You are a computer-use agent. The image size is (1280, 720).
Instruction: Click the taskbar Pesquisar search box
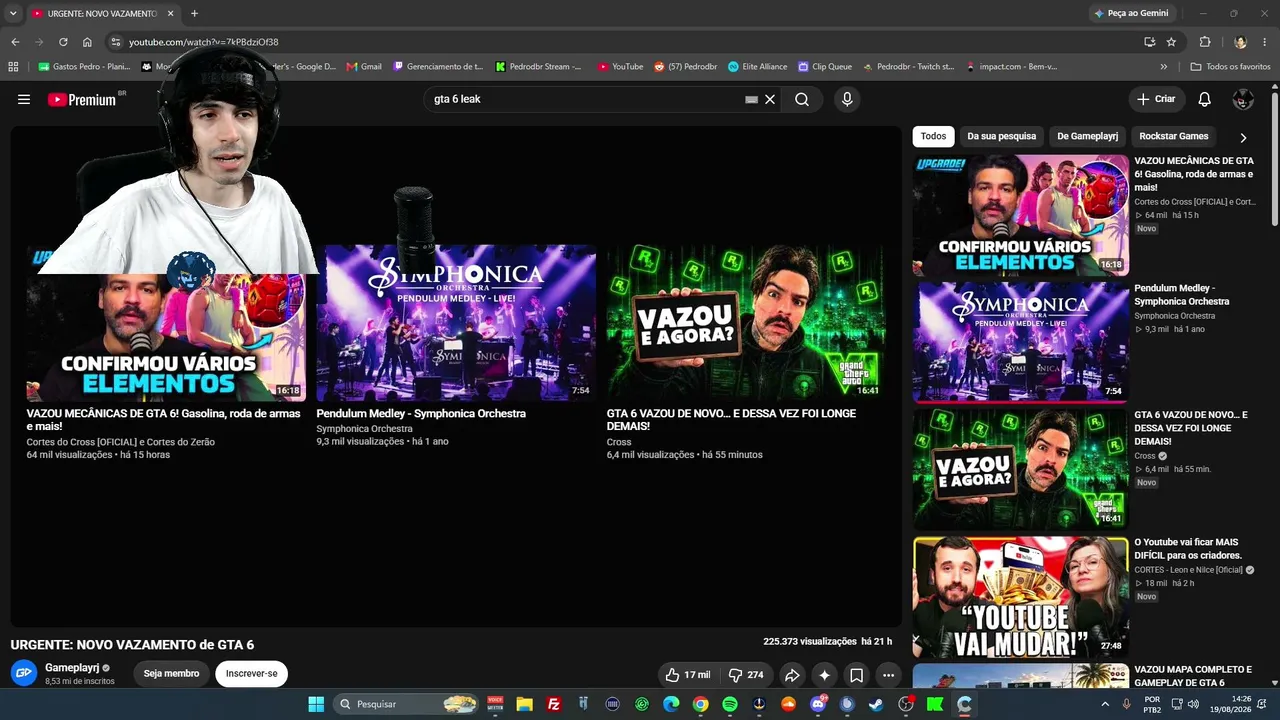pyautogui.click(x=406, y=704)
